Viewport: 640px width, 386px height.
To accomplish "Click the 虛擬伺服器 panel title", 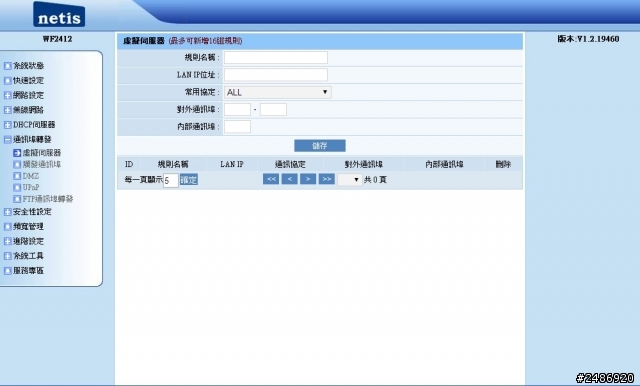I will tap(144, 41).
